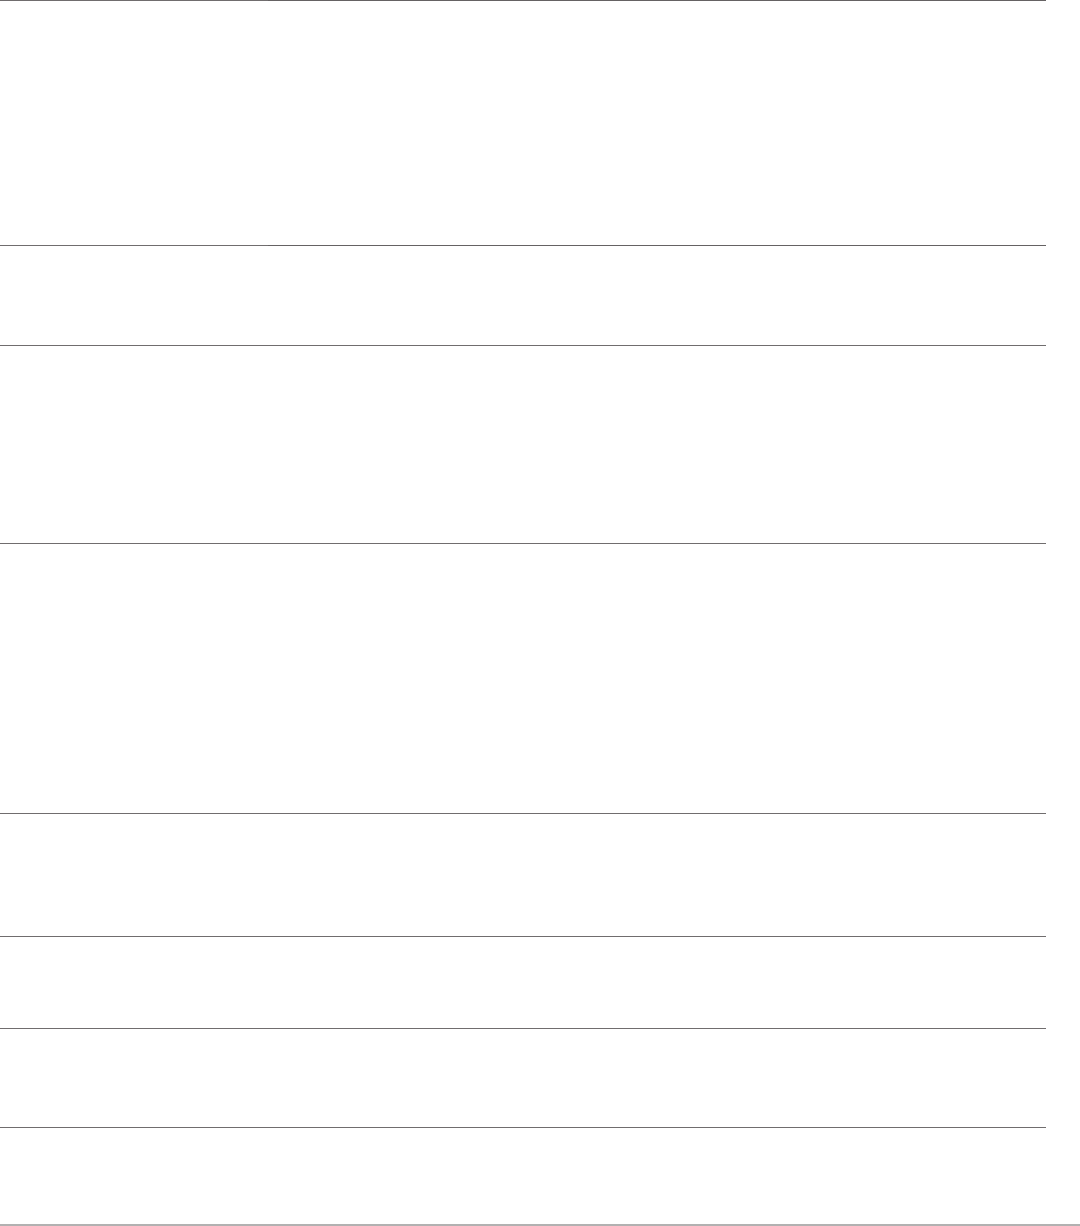Viewport: 1080px width, 1226px height.
Task: Click the third empty row from the top
Action: 522,445
